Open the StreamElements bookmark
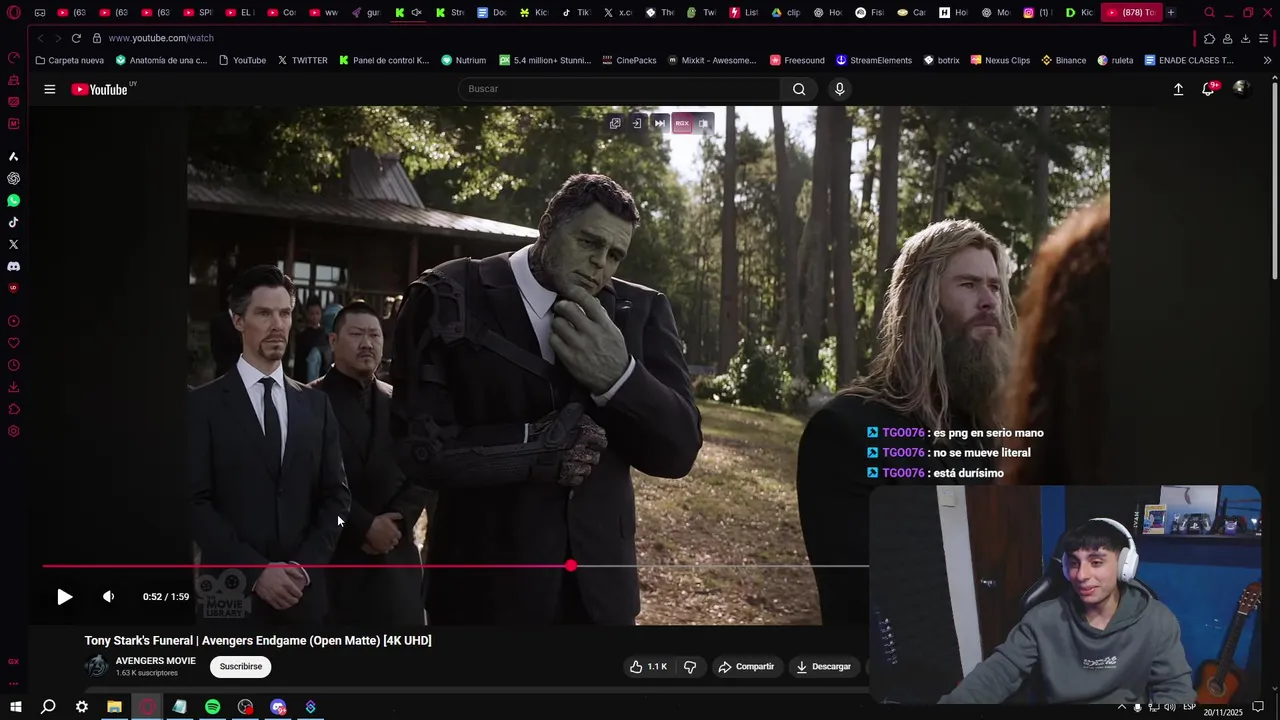 pos(874,60)
